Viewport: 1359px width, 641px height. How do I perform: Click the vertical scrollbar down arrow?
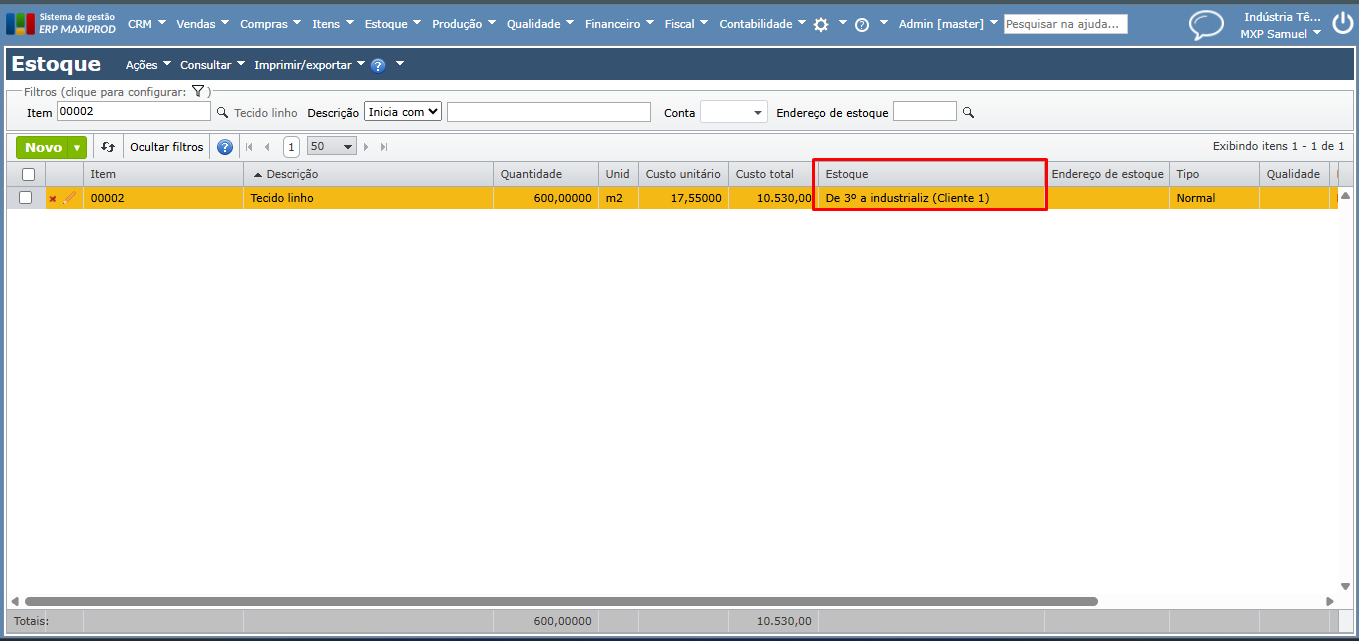(x=1345, y=587)
